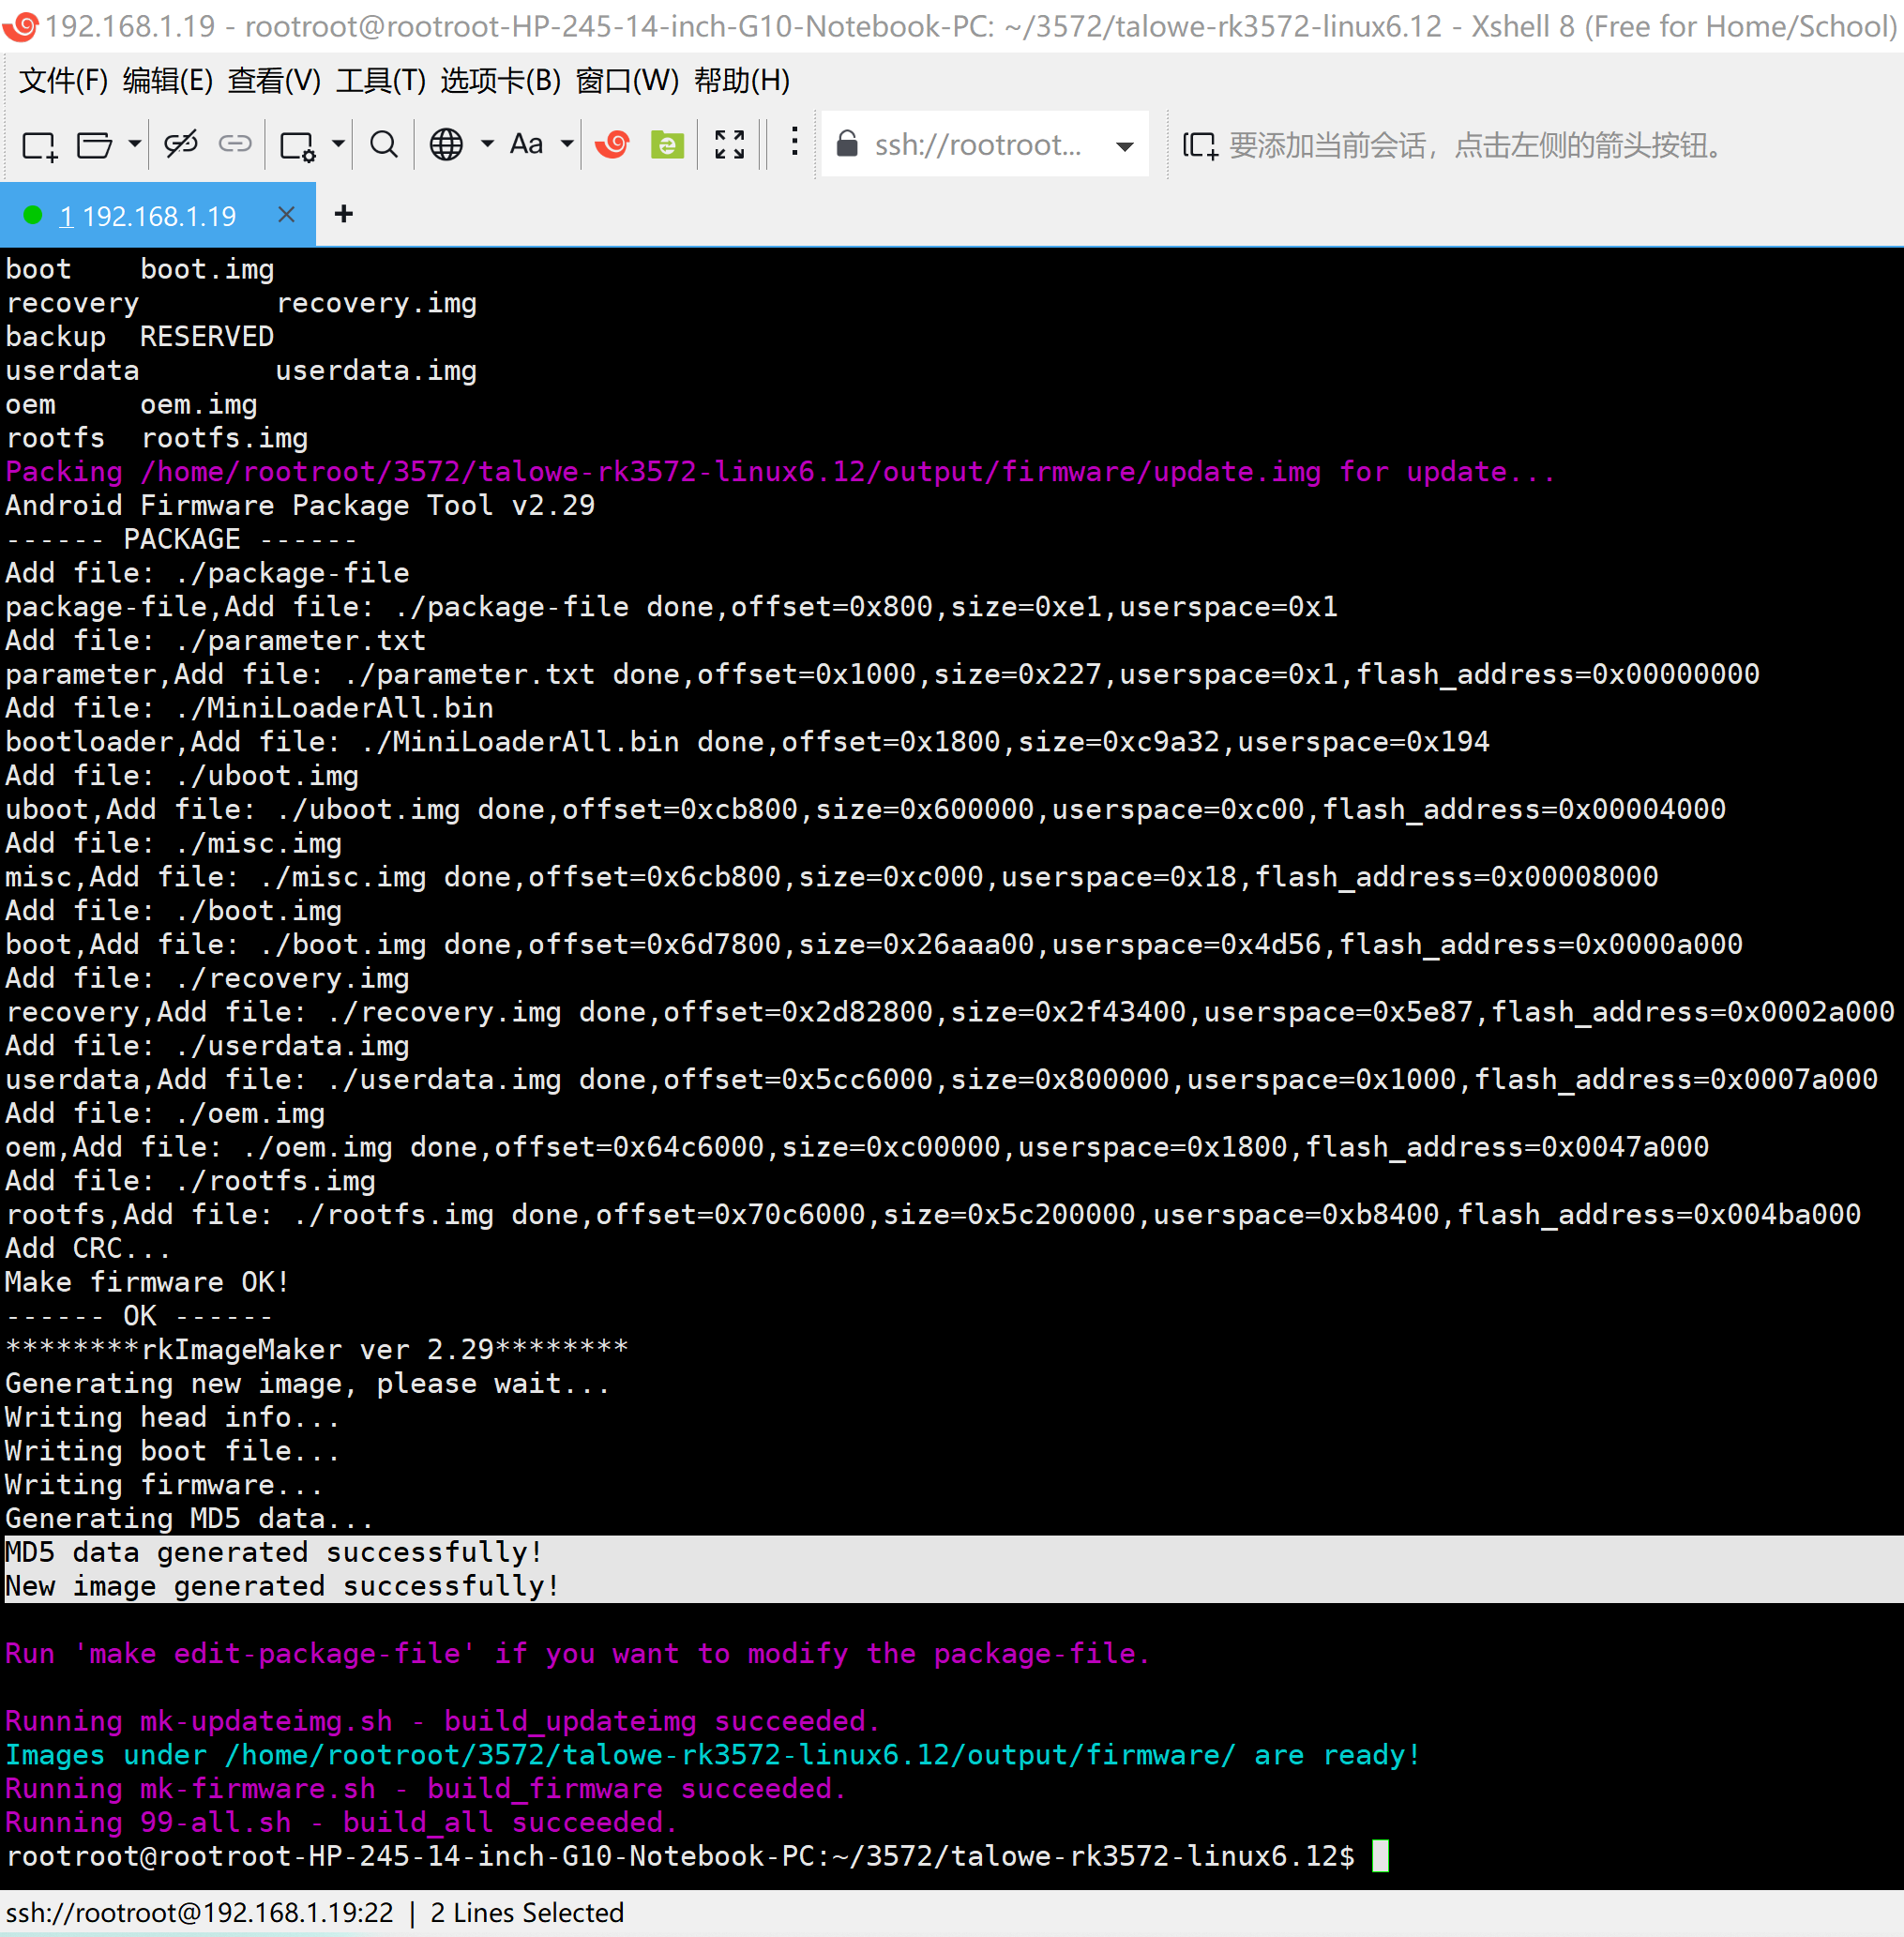This screenshot has width=1904, height=1937.
Task: Click 'Running 99-all.sh - build_all succeeded.' line
Action: (x=341, y=1822)
